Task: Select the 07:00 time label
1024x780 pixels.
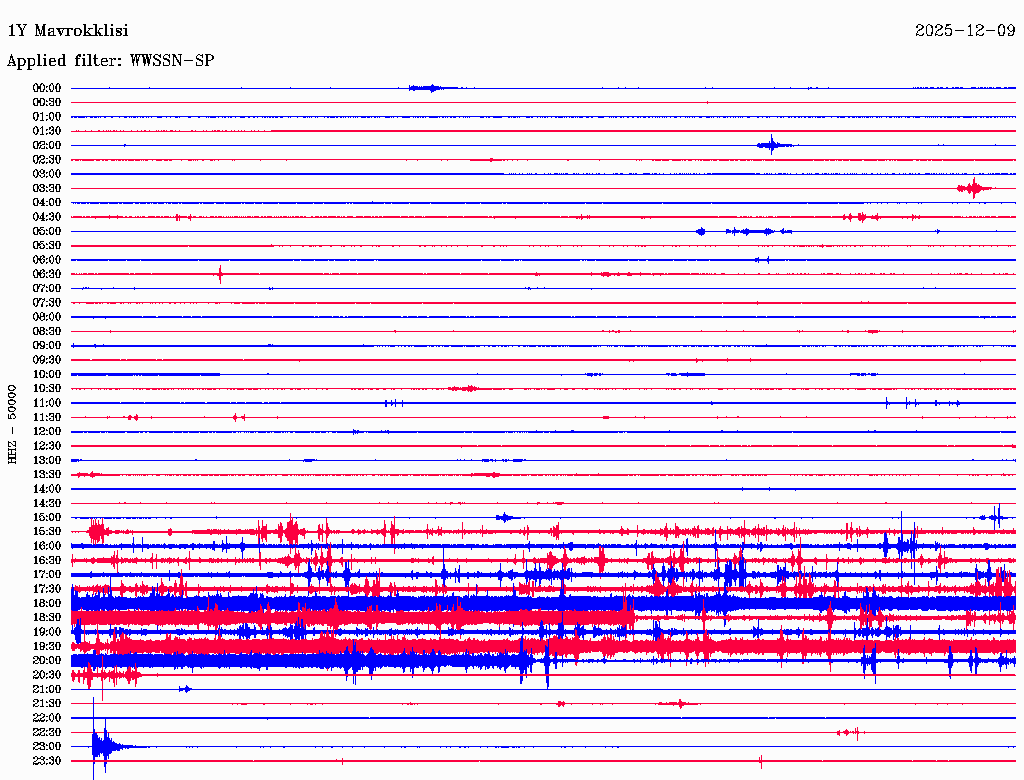Action: point(47,289)
